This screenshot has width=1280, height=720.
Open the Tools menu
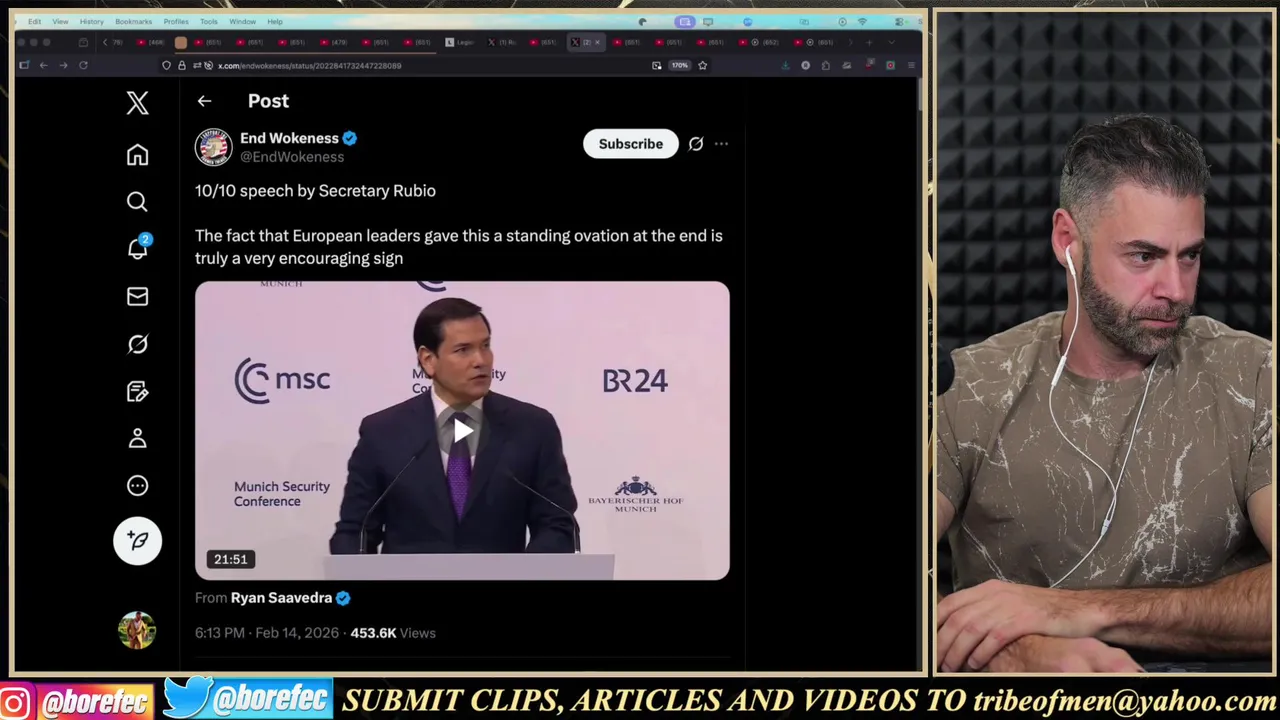tap(209, 21)
